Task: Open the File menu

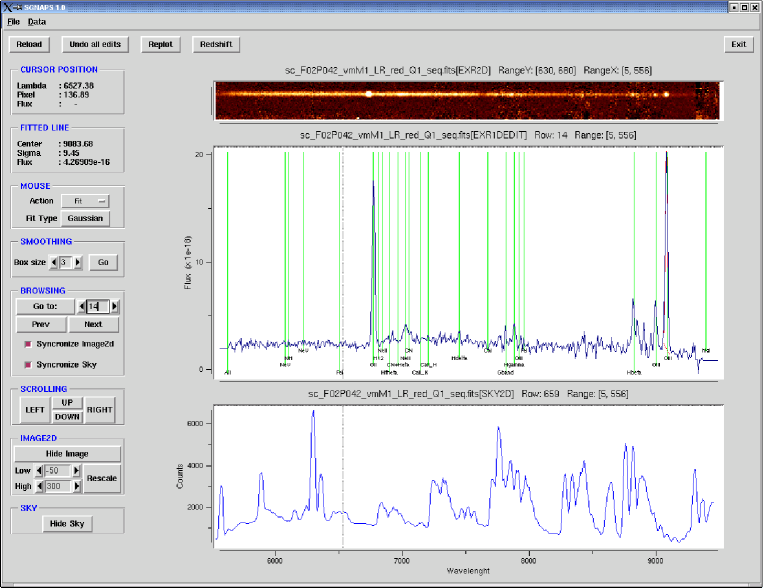Action: [13, 21]
